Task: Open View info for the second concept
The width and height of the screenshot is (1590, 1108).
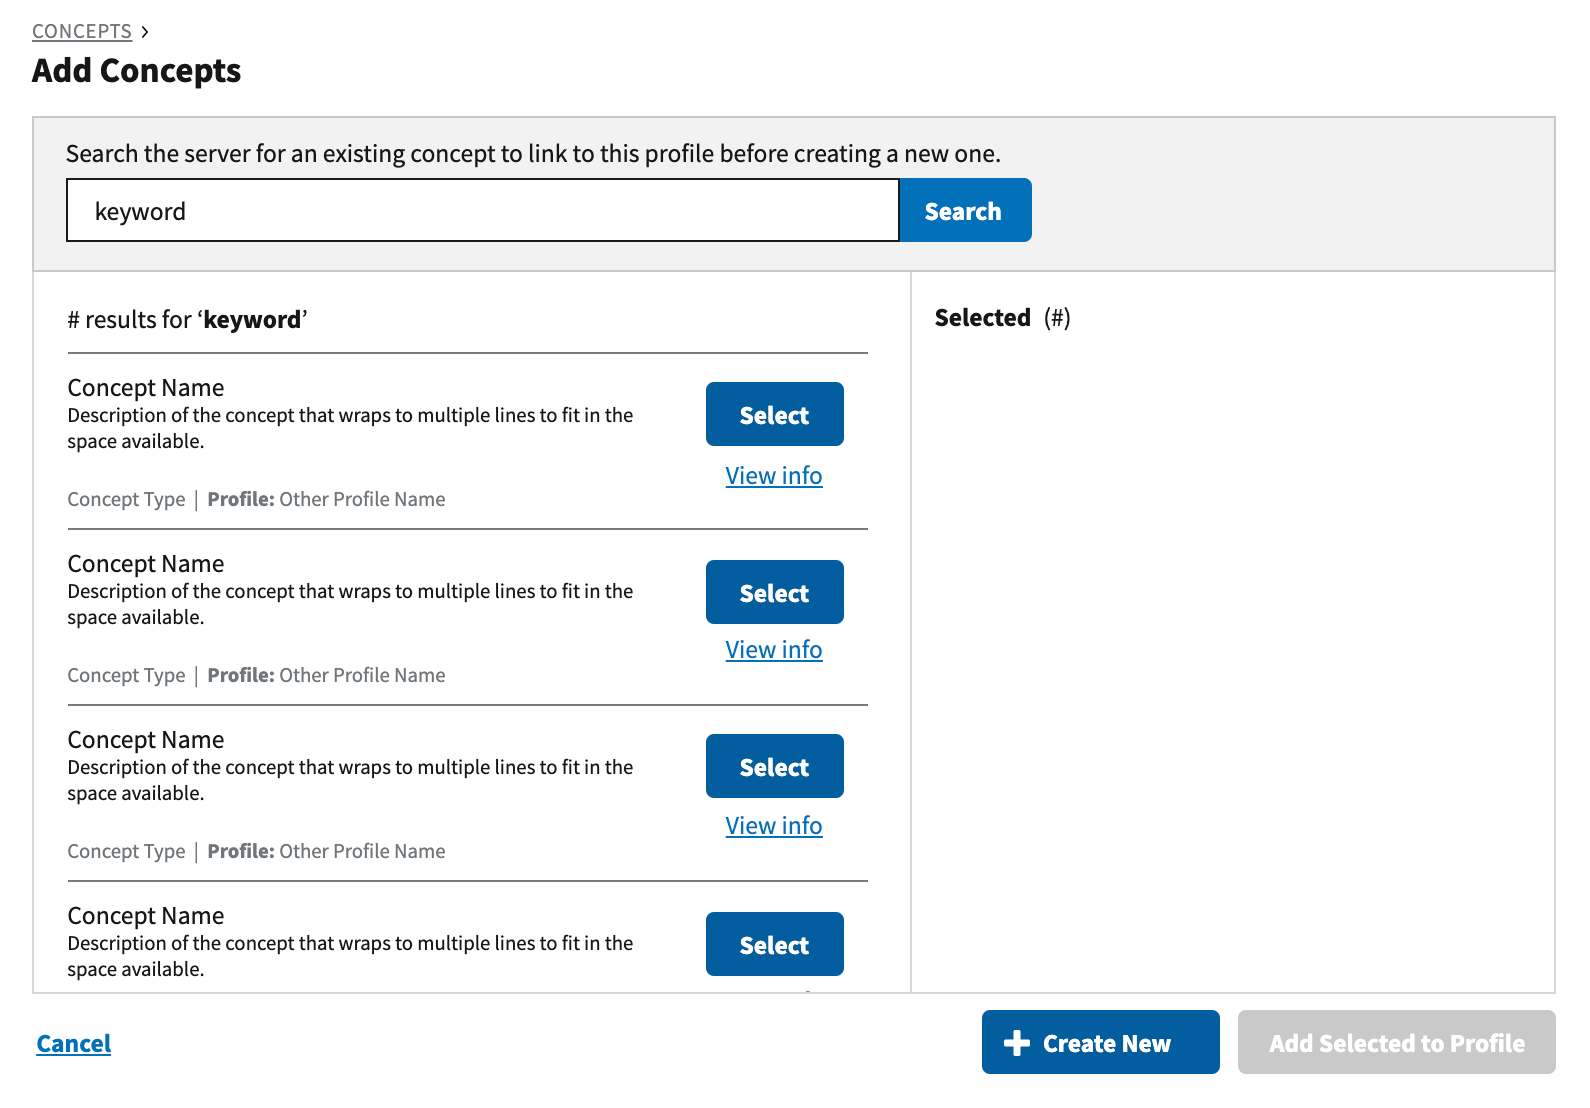Action: click(773, 650)
